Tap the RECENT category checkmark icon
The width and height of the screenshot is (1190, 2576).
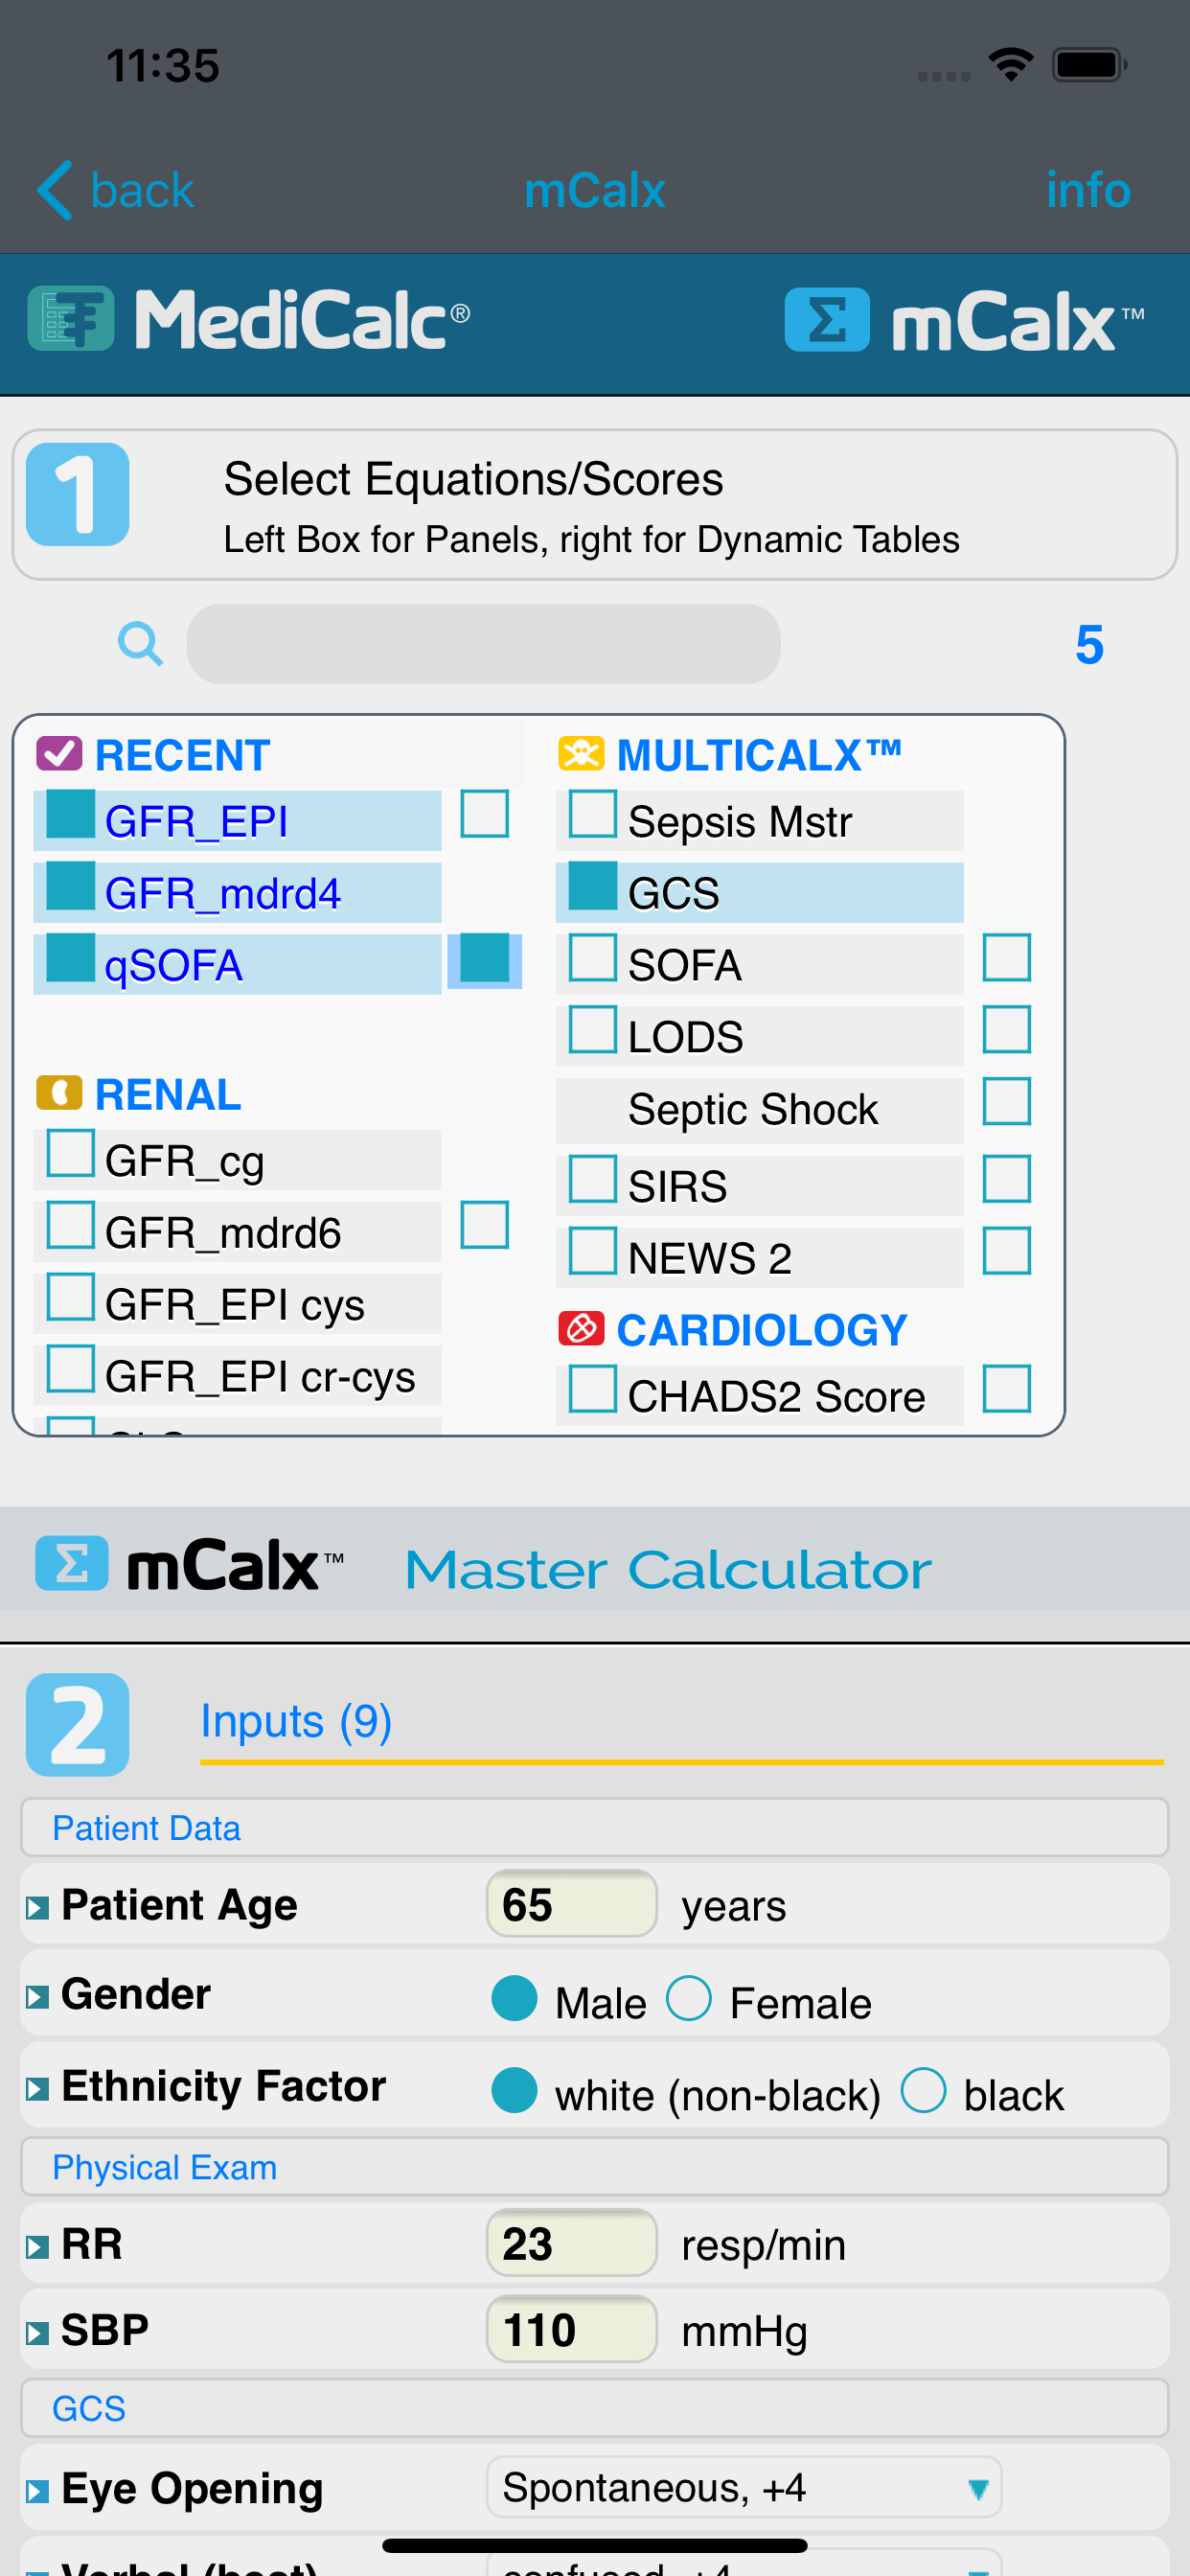click(x=59, y=753)
